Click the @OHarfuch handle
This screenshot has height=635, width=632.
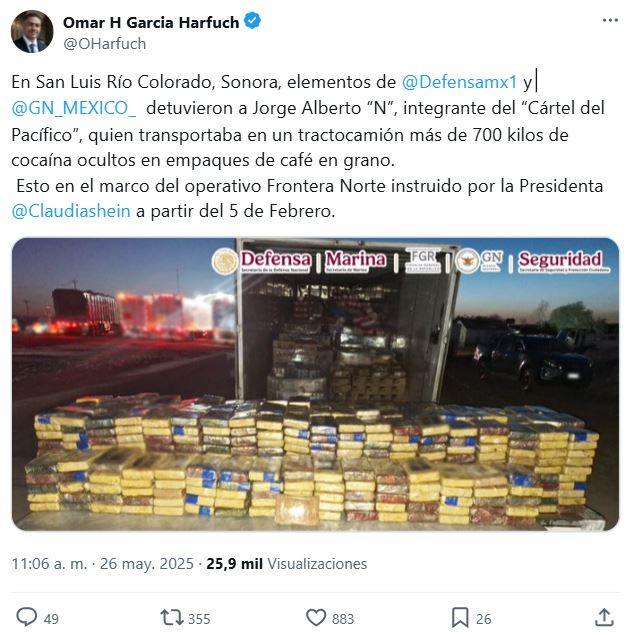pyautogui.click(x=104, y=44)
